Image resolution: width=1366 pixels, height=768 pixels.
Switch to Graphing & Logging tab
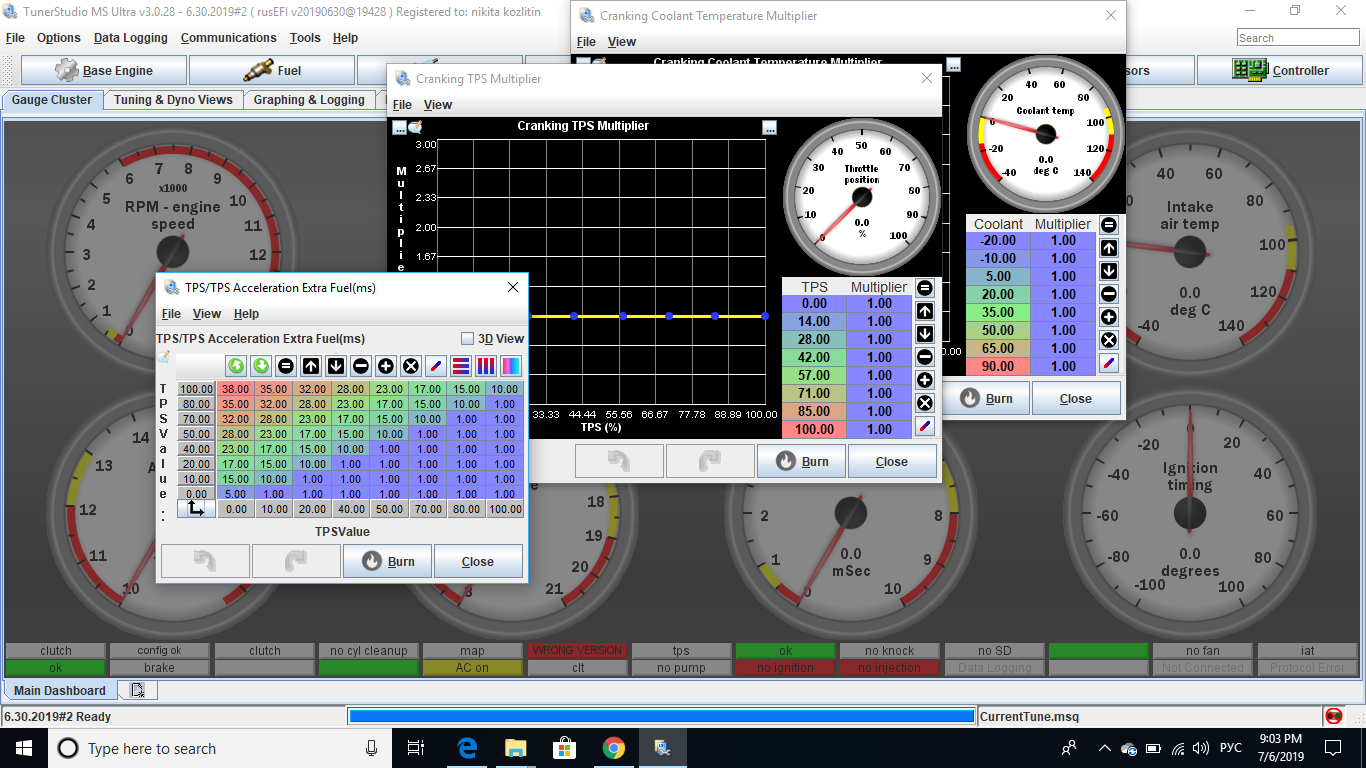[309, 100]
